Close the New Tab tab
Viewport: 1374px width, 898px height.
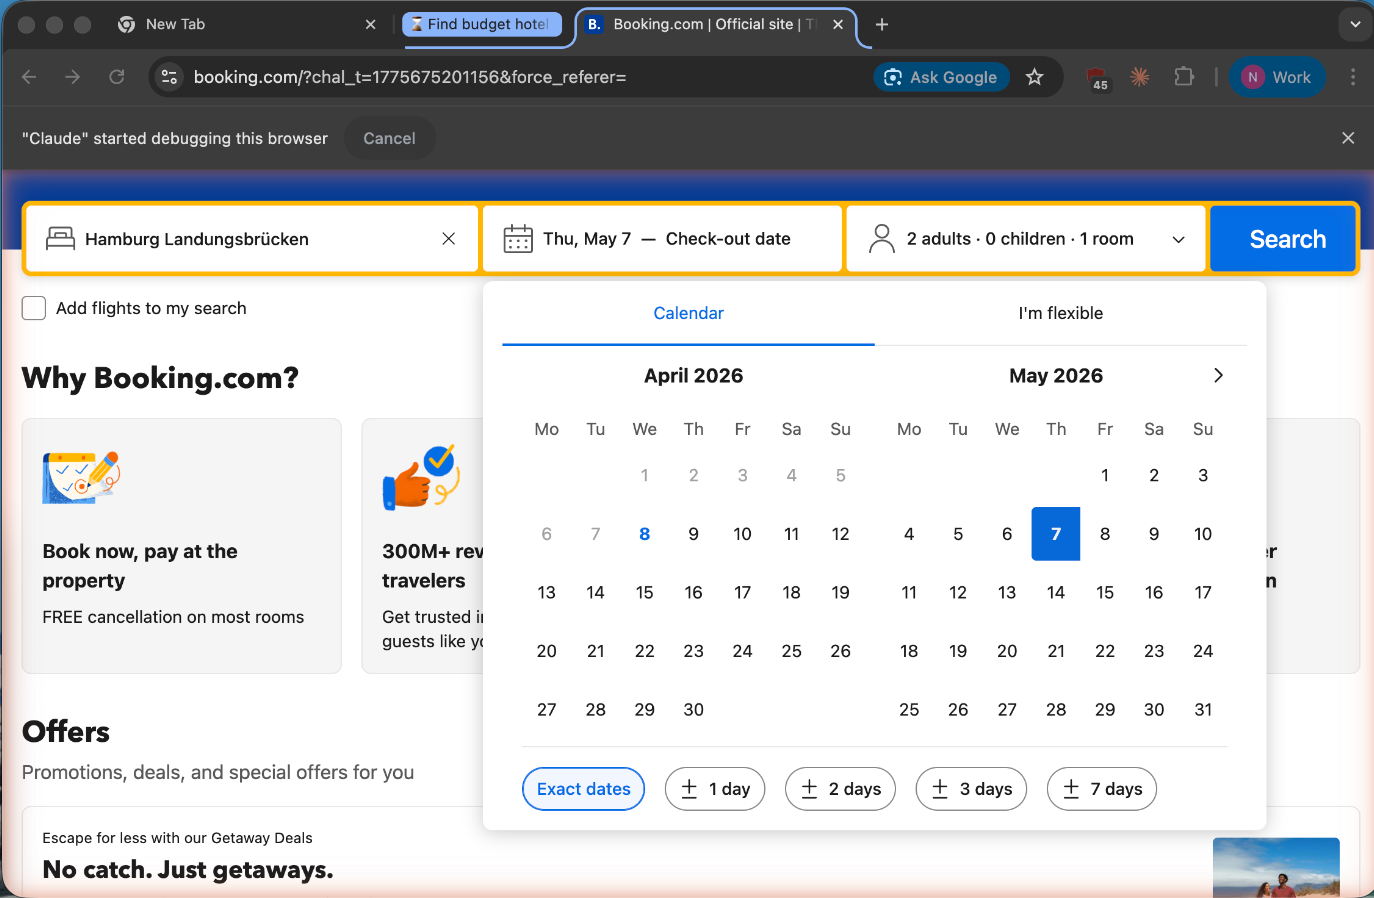(371, 24)
